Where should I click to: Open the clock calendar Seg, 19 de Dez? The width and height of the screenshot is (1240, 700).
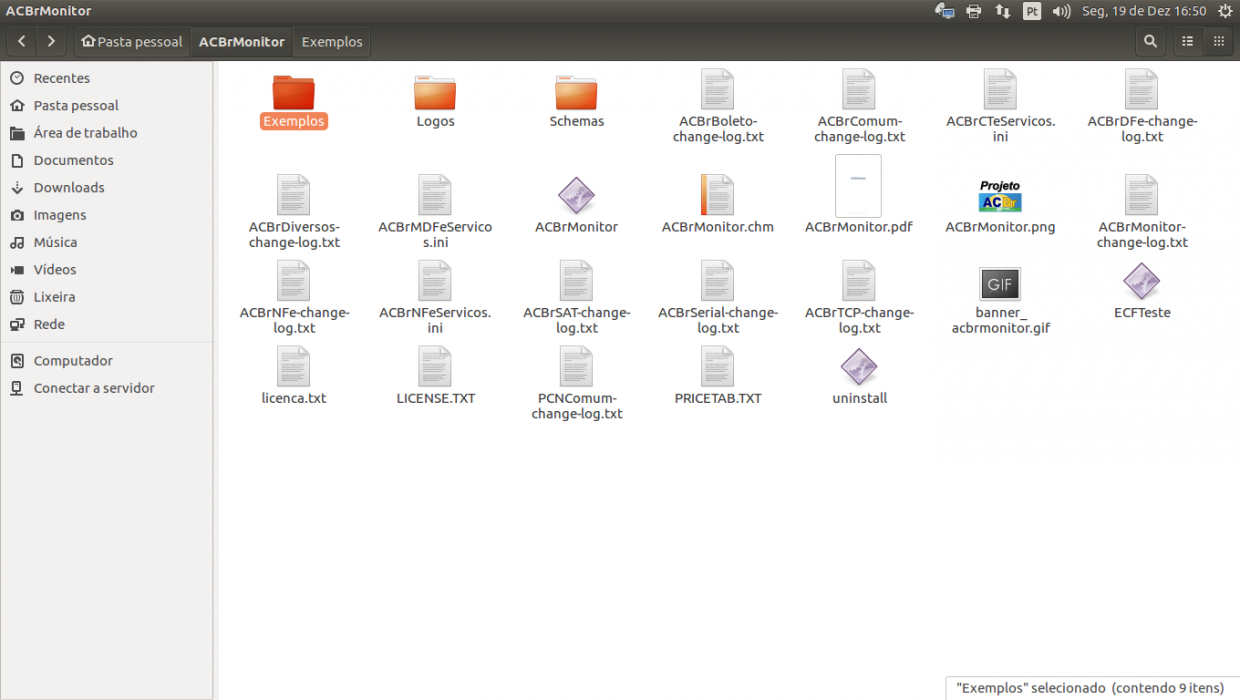(x=1144, y=12)
